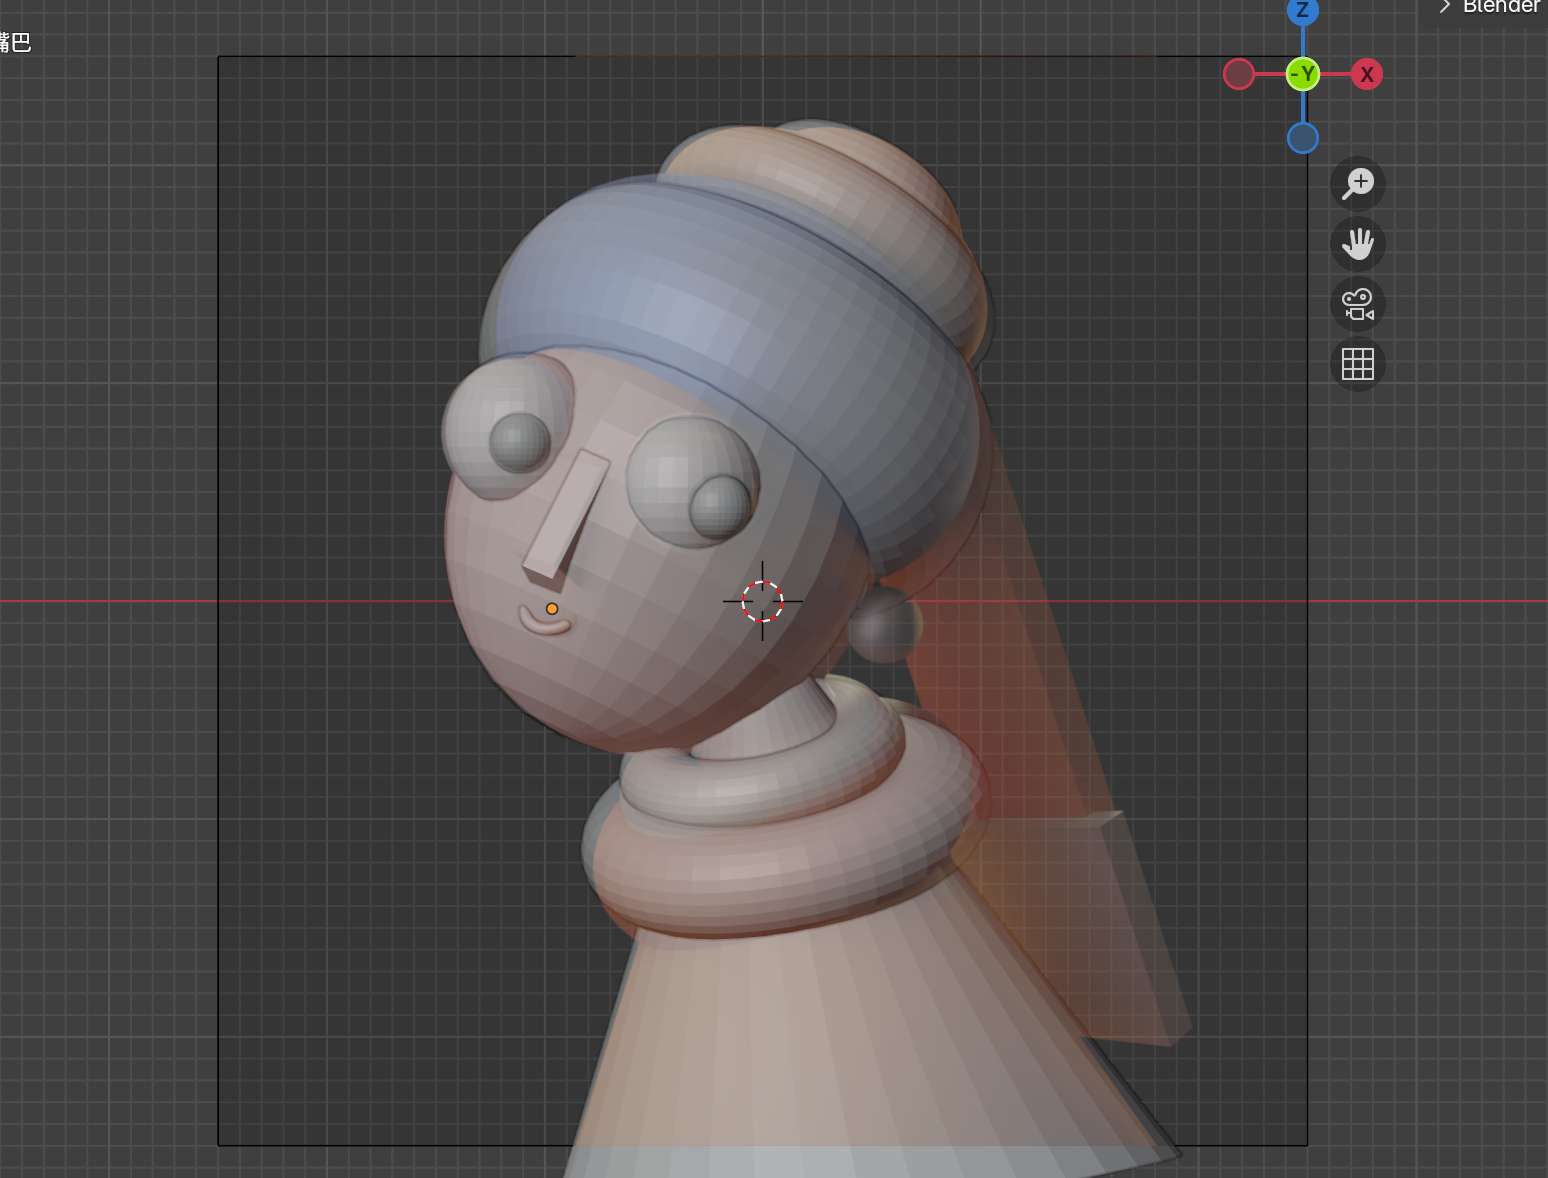This screenshot has width=1548, height=1178.
Task: Click the blue Z axis gizmo handle
Action: (x=1302, y=11)
